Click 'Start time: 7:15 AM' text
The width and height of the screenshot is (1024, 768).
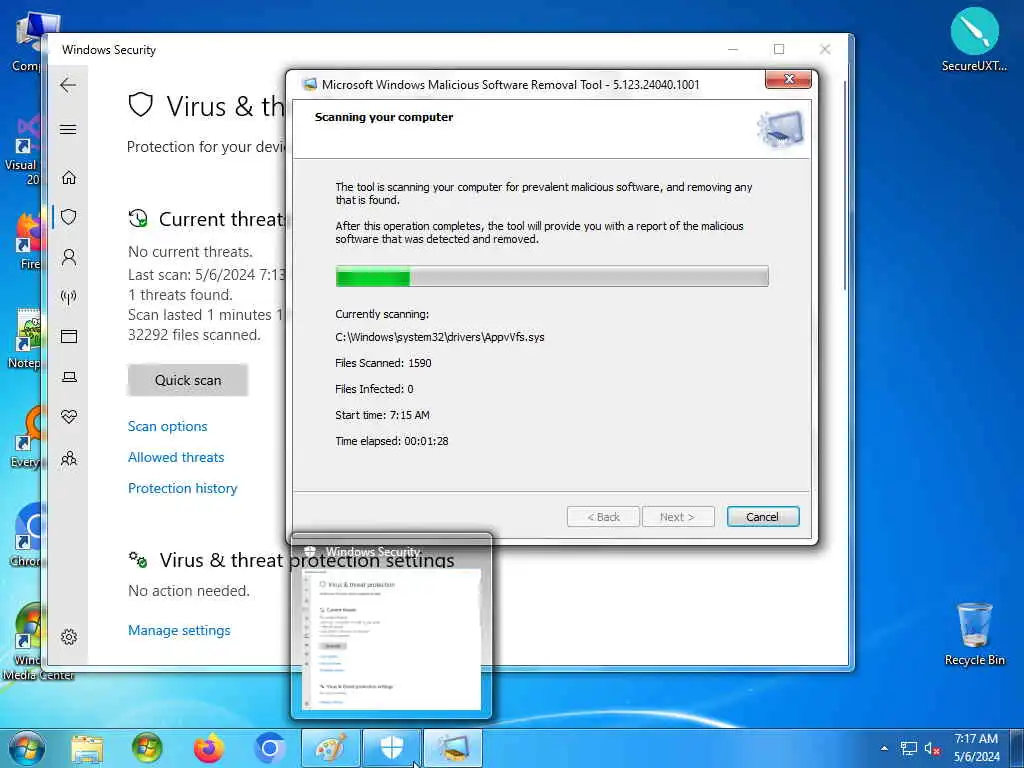pyautogui.click(x=382, y=415)
